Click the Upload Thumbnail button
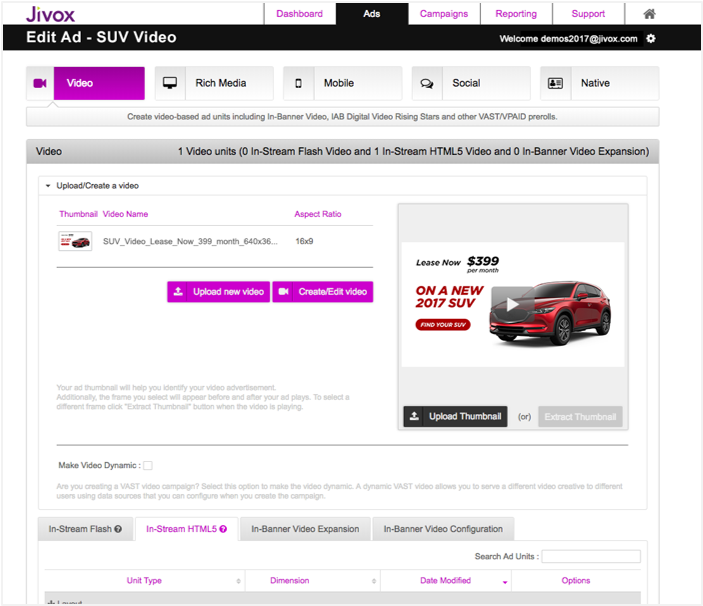Screen dimensions: 703x606 pyautogui.click(x=456, y=416)
